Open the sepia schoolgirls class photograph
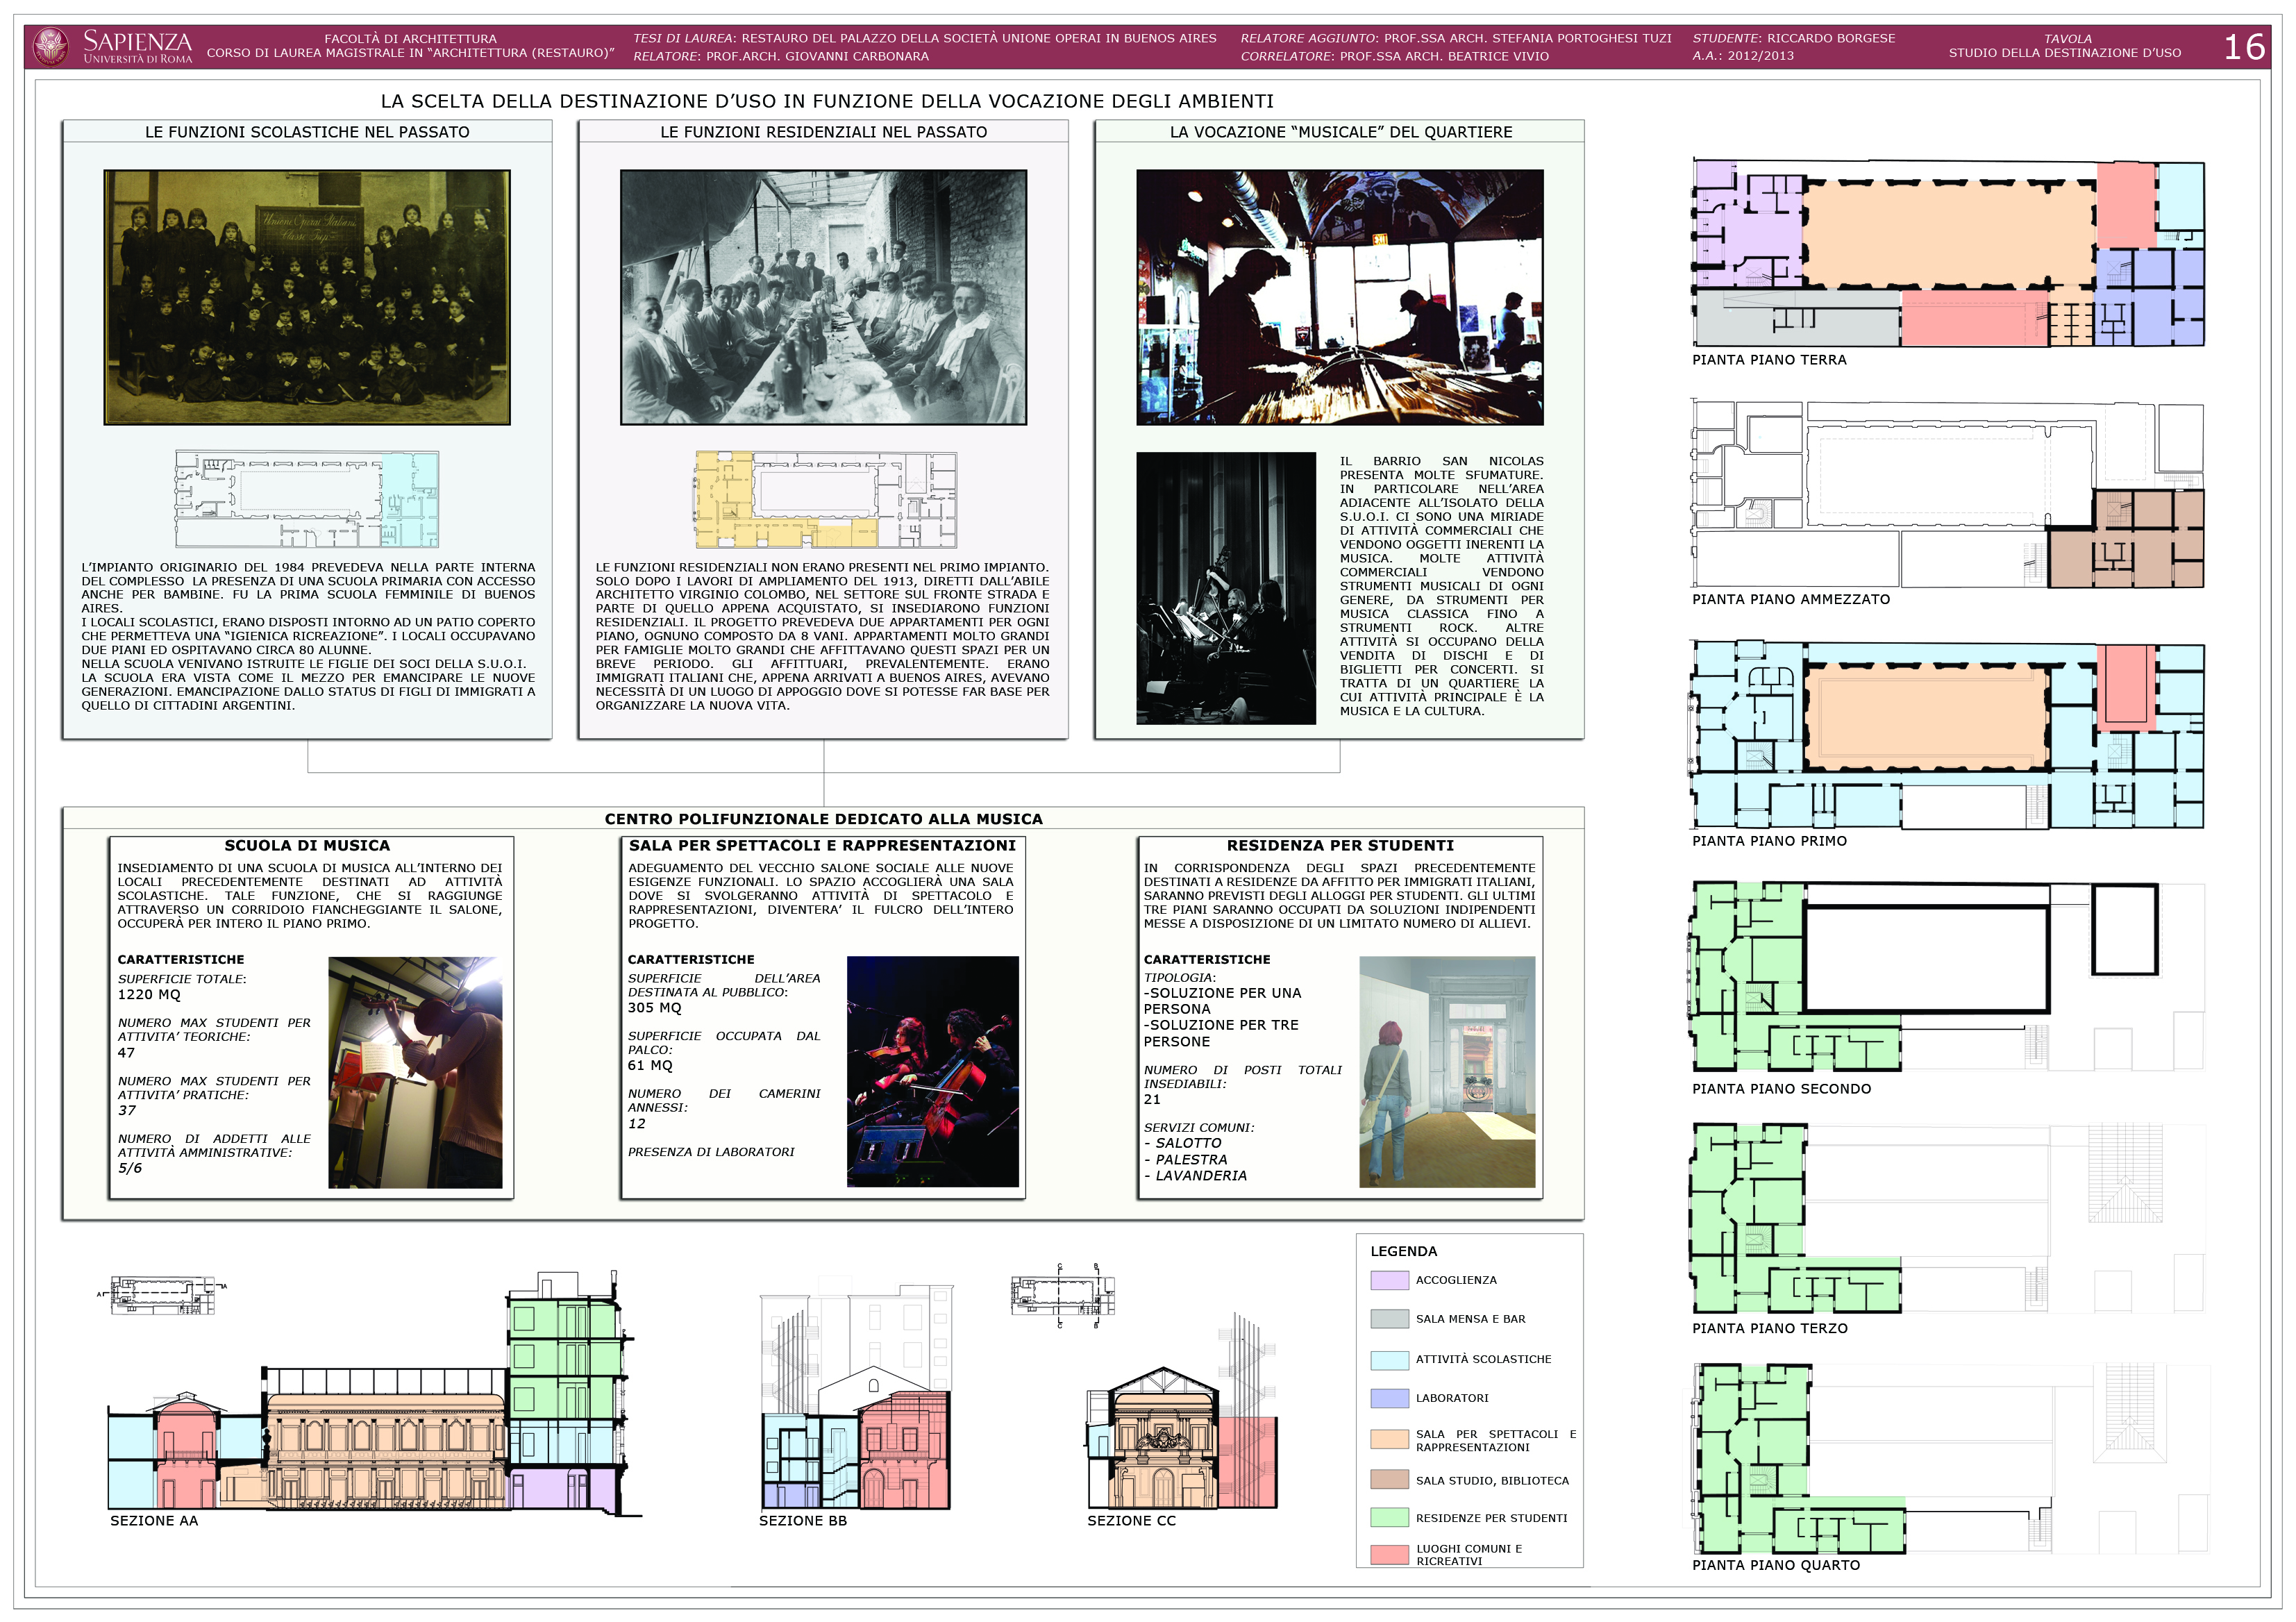This screenshot has height=1622, width=2296. [x=307, y=297]
